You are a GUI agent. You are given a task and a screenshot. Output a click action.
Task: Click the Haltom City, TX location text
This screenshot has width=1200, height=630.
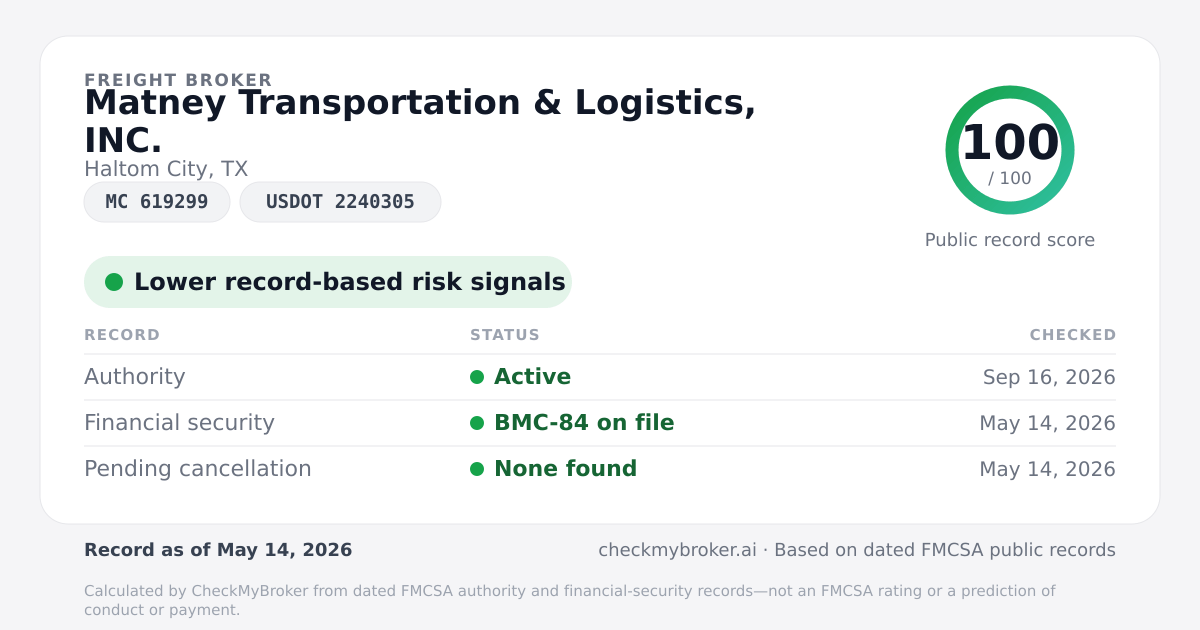pos(166,169)
